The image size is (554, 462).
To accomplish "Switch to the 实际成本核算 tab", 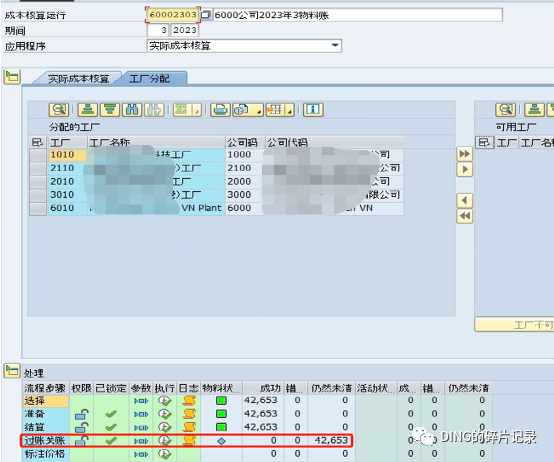I will 78,78.
